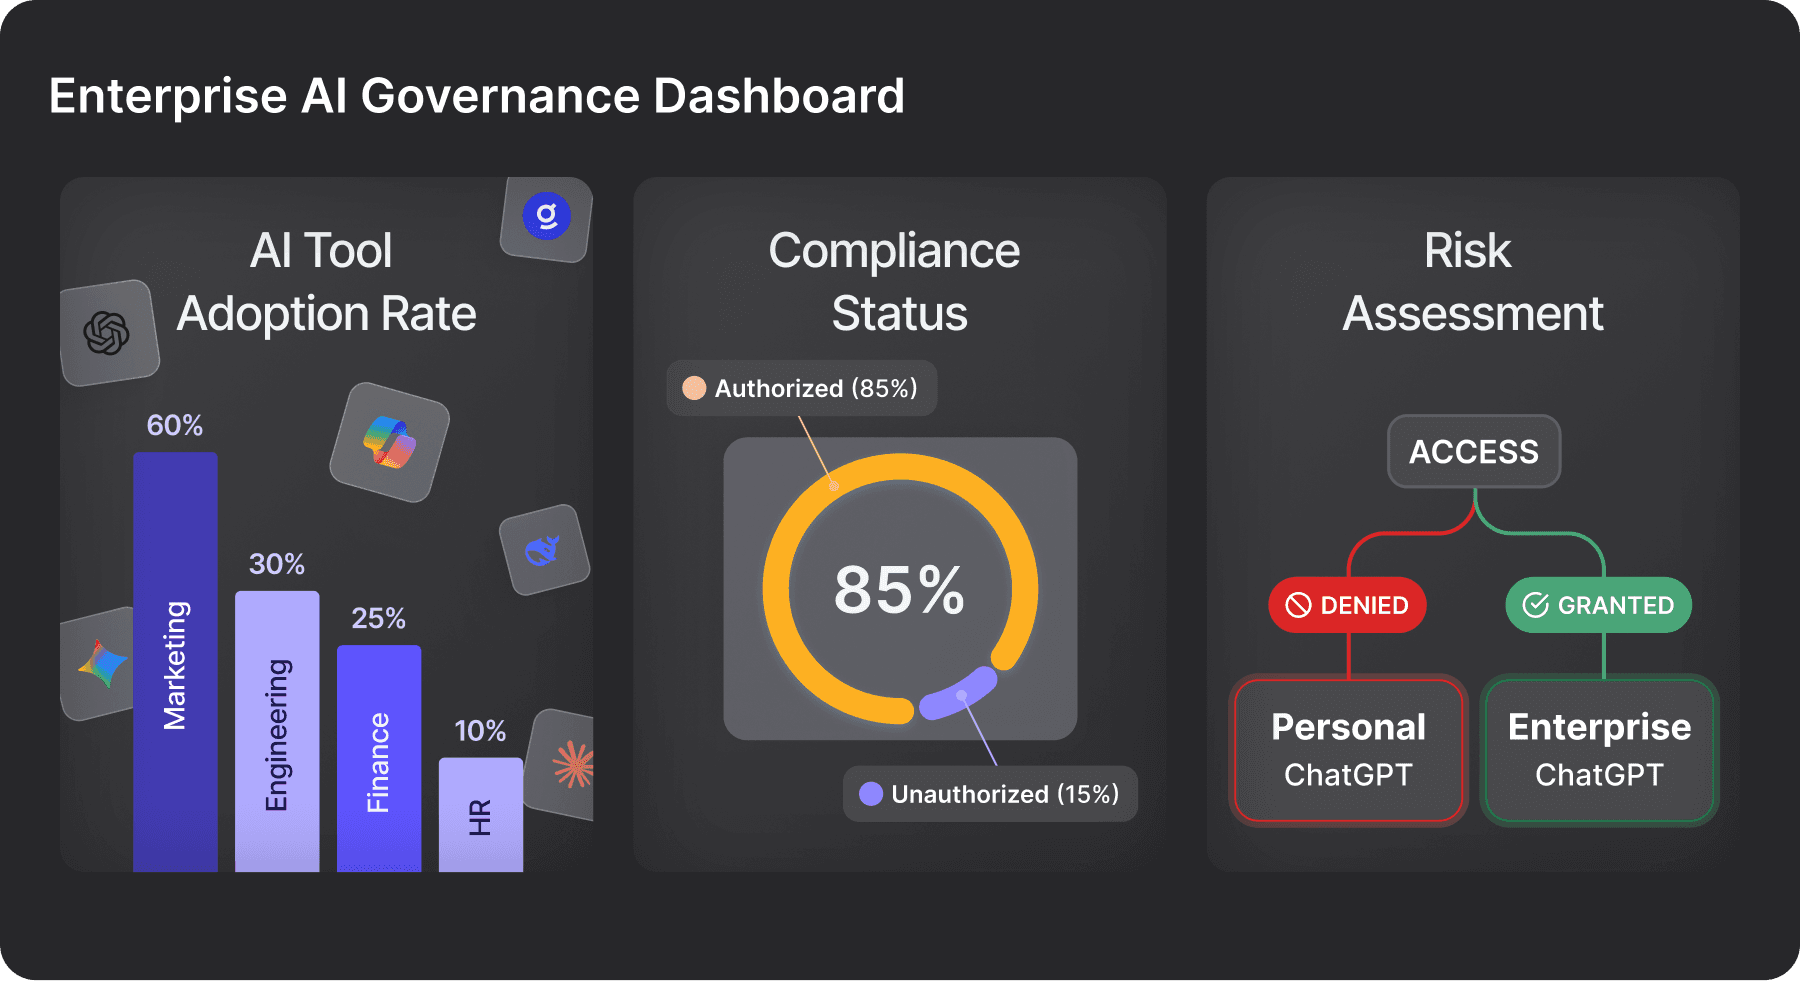Screen dimensions: 1800x981
Task: Select the HR bar
Action: click(481, 814)
